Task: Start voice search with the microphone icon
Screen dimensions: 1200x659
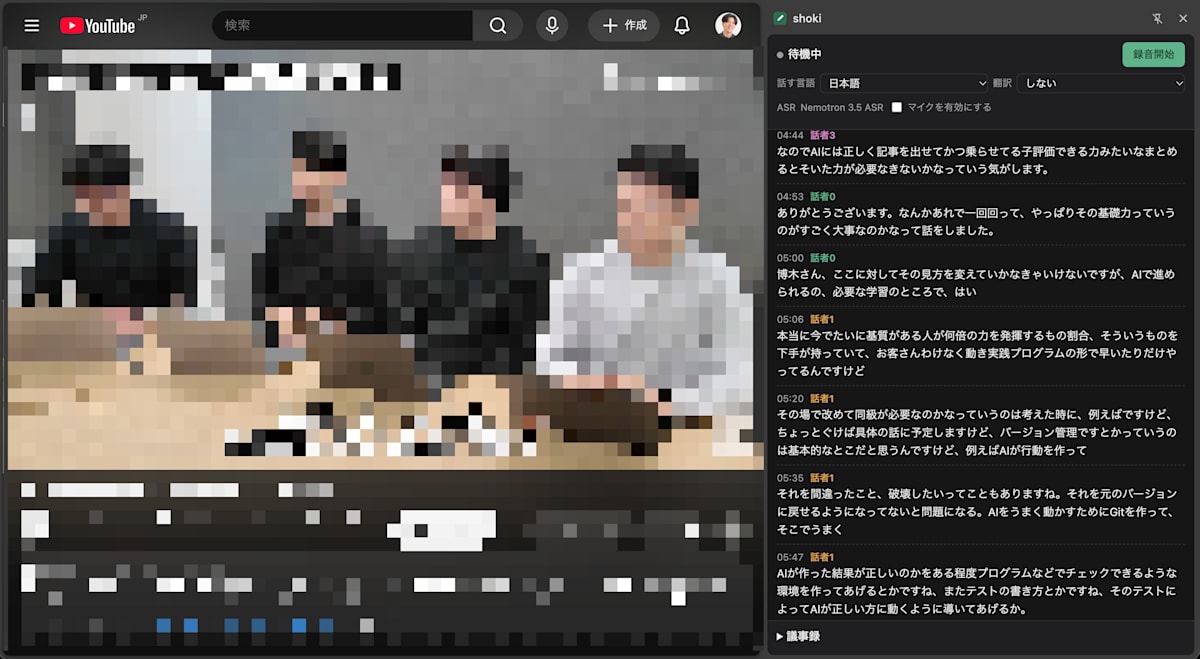Action: coord(551,26)
